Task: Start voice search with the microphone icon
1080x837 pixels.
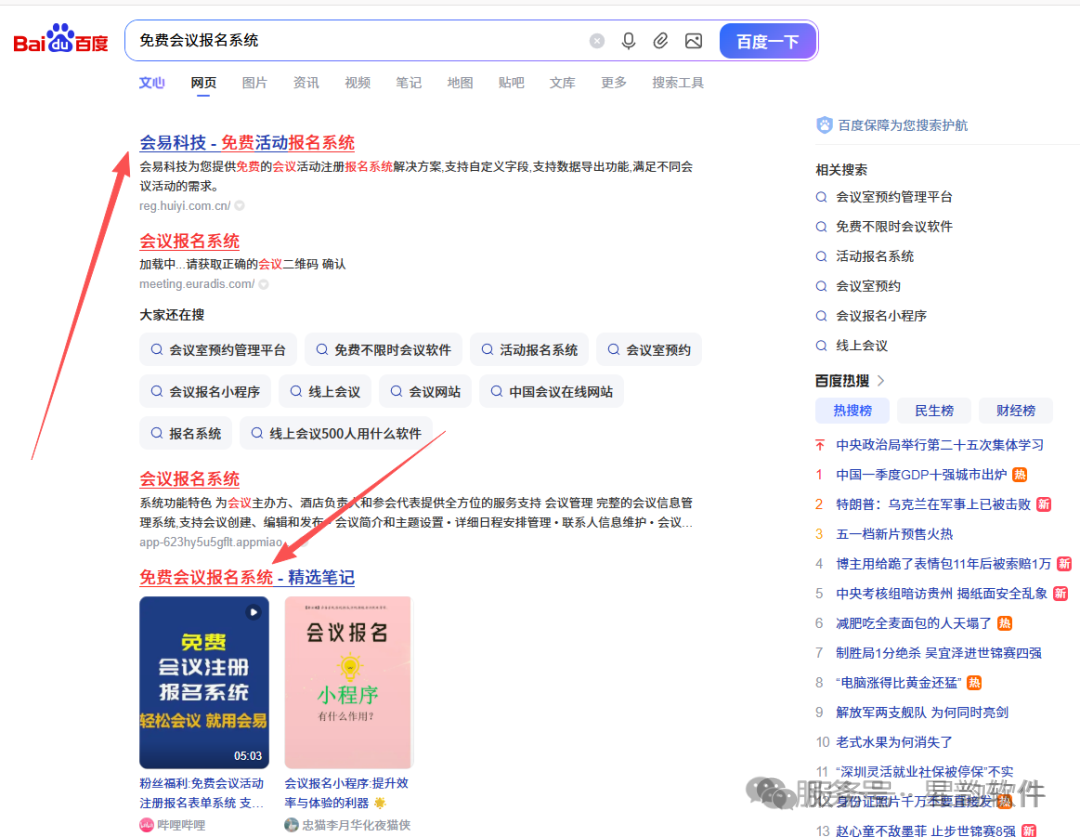Action: pos(628,41)
